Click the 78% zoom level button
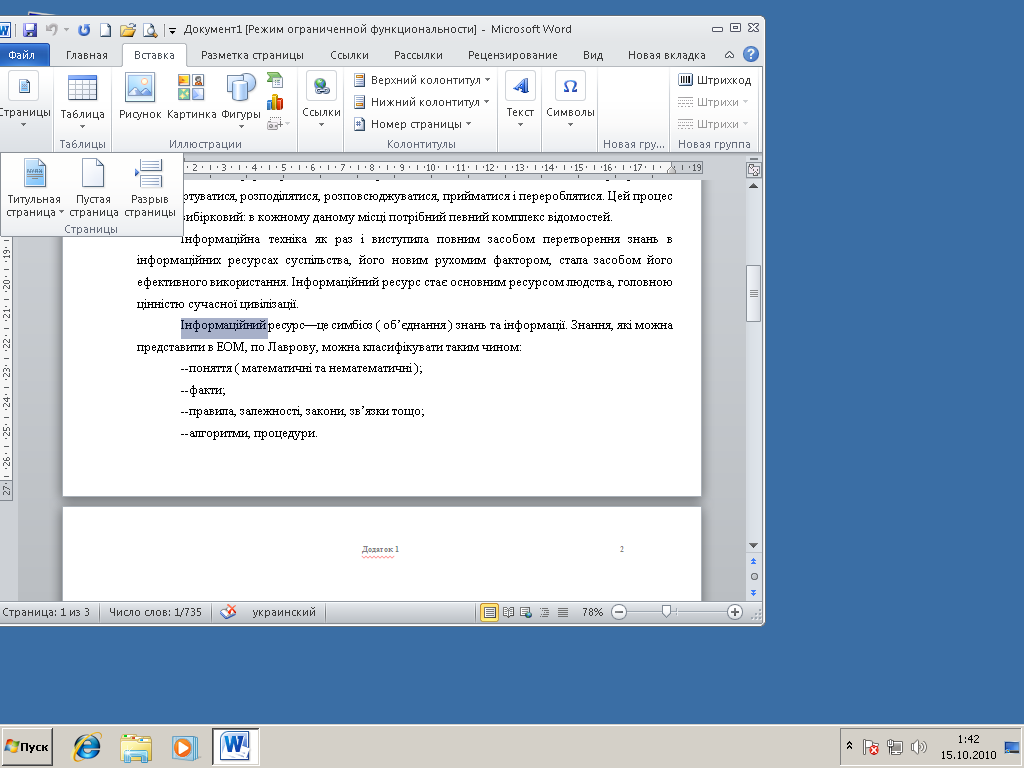The height and width of the screenshot is (768, 1024). (x=592, y=612)
